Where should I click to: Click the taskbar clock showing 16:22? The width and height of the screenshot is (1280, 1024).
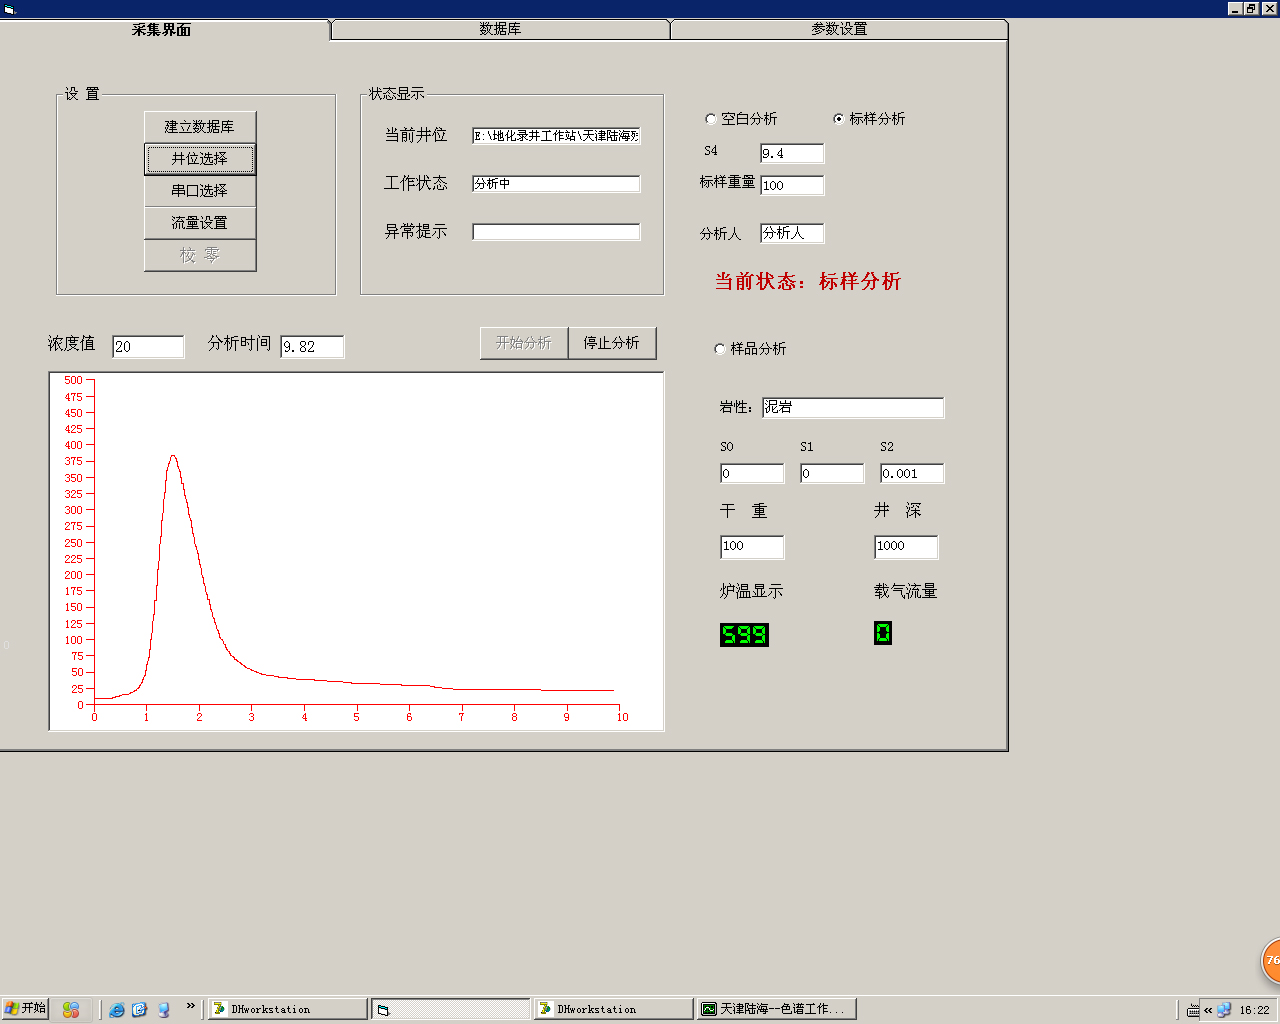[x=1254, y=1010]
